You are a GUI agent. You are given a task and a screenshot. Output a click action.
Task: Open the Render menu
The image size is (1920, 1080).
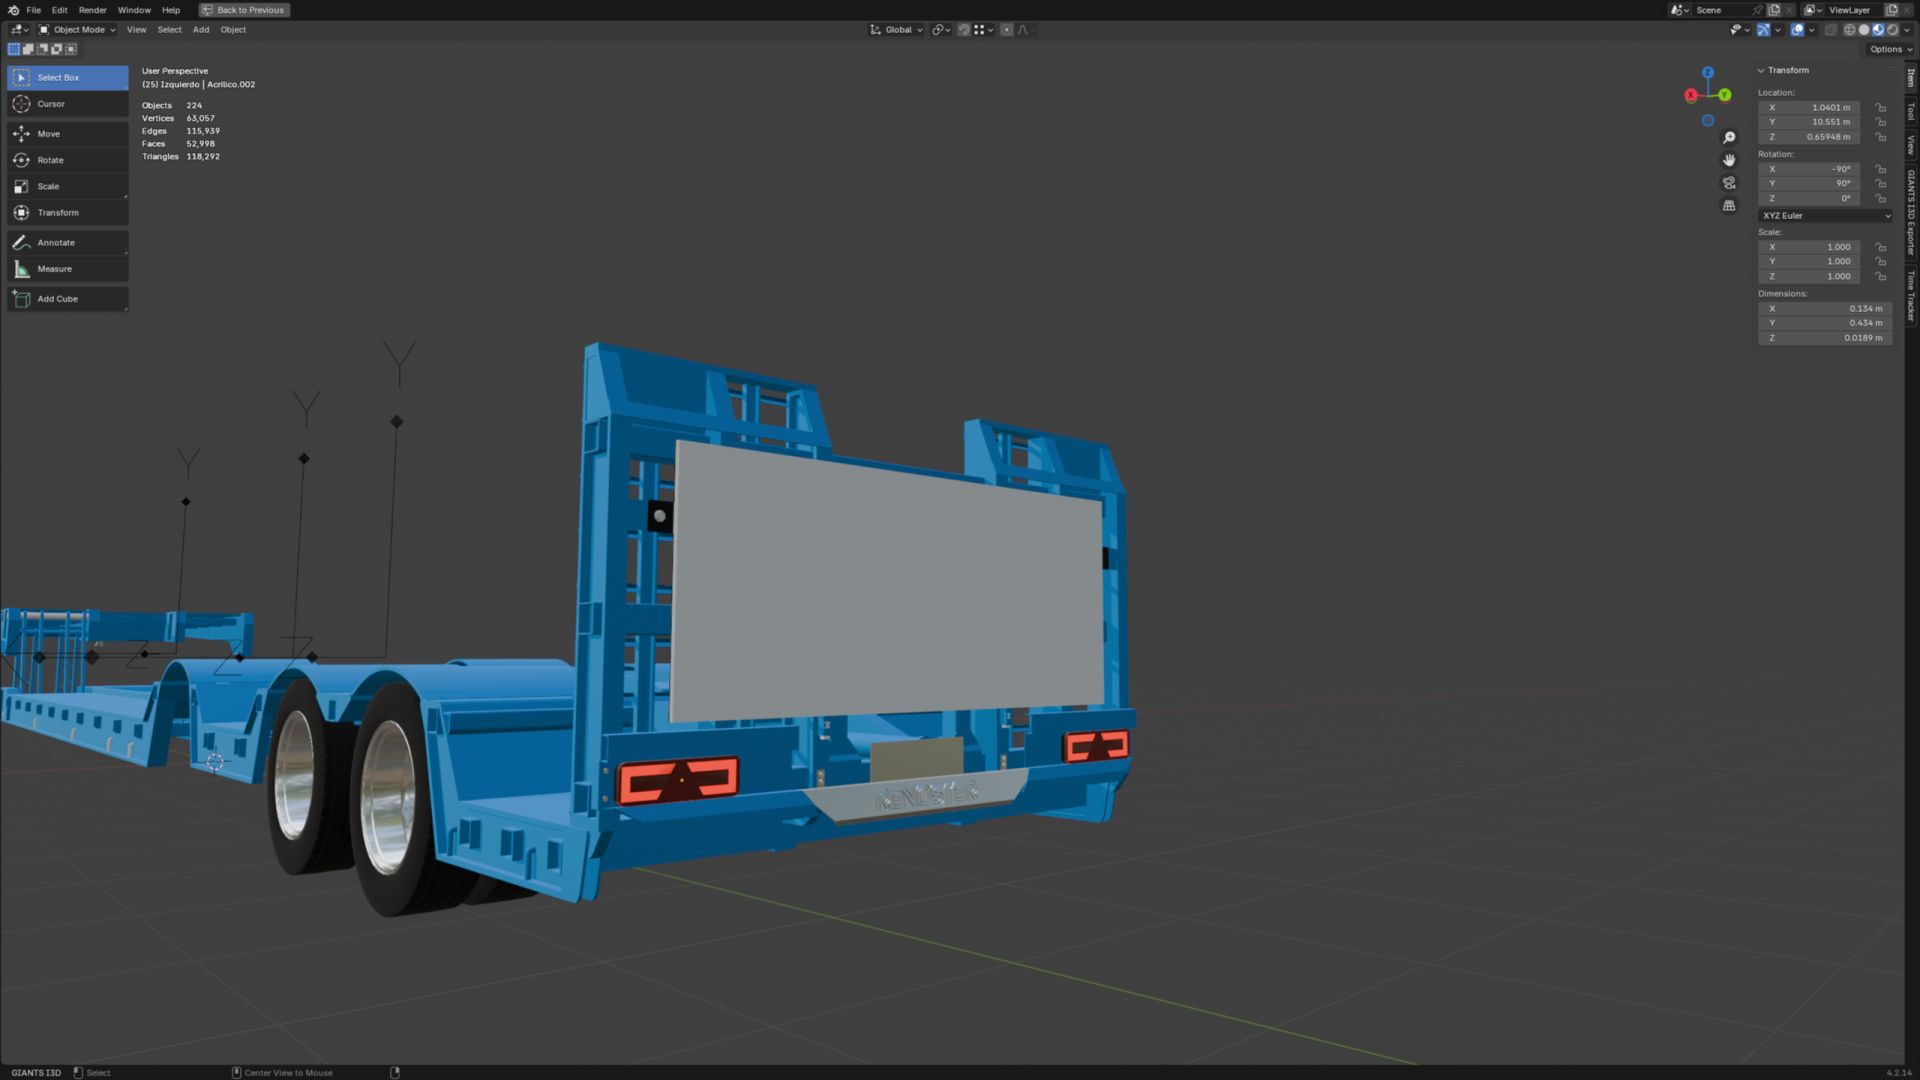point(92,10)
